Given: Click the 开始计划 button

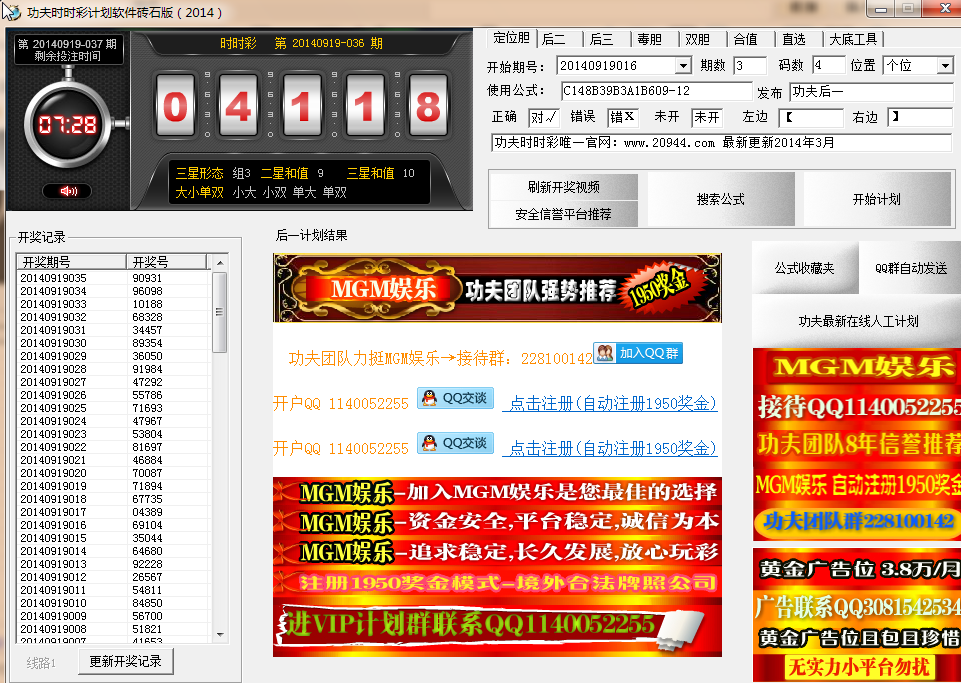Looking at the screenshot, I should 876,199.
